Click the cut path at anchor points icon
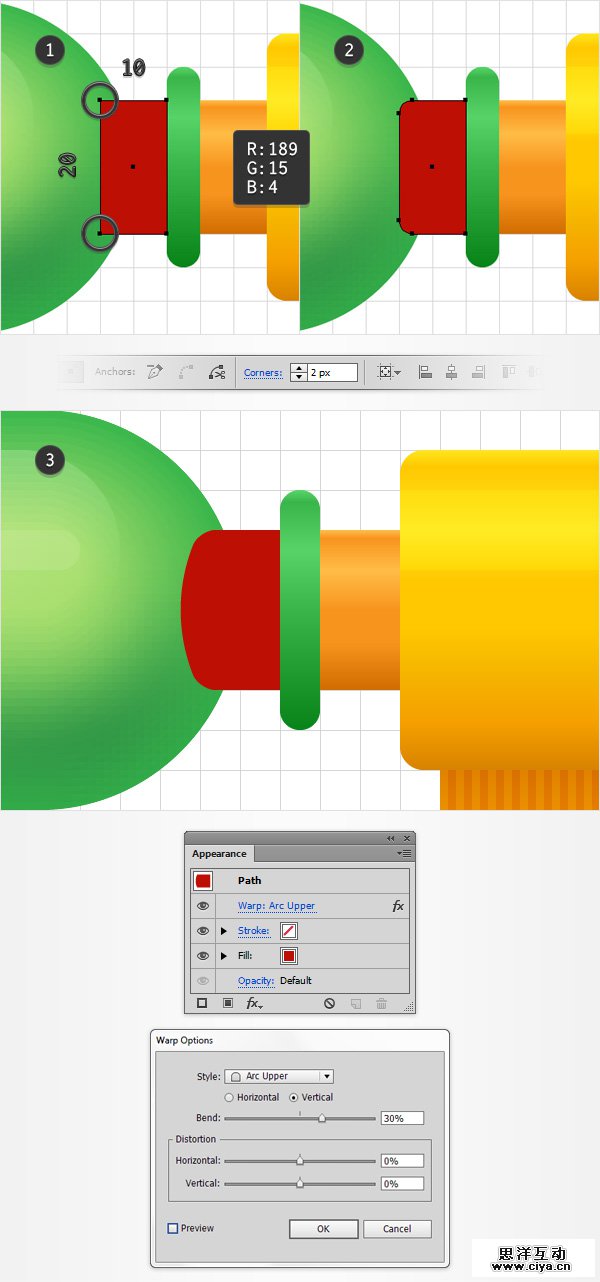The height and width of the screenshot is (1282, 600). (x=216, y=372)
